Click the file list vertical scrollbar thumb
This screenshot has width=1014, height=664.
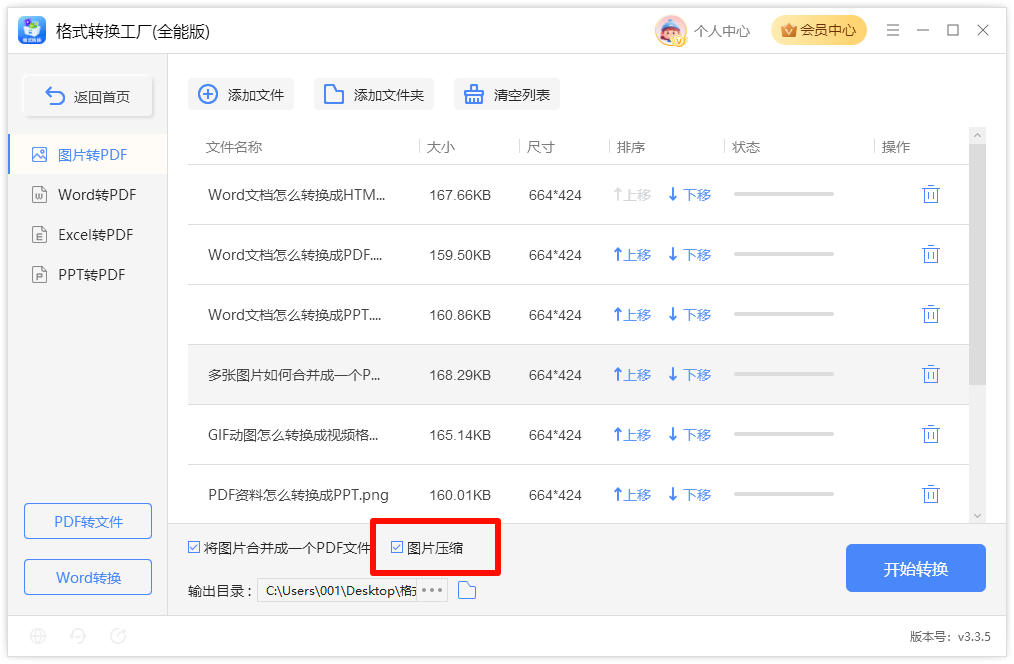point(977,264)
